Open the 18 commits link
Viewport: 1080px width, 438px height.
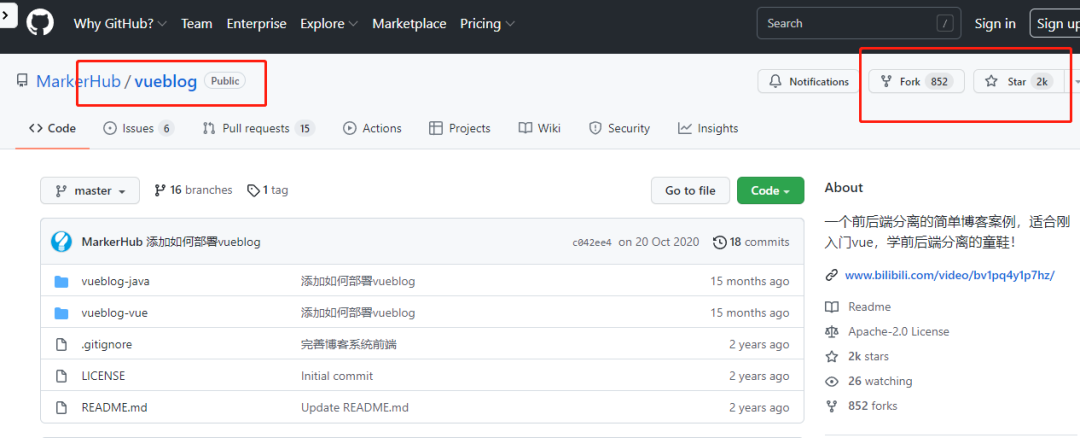[x=751, y=242]
